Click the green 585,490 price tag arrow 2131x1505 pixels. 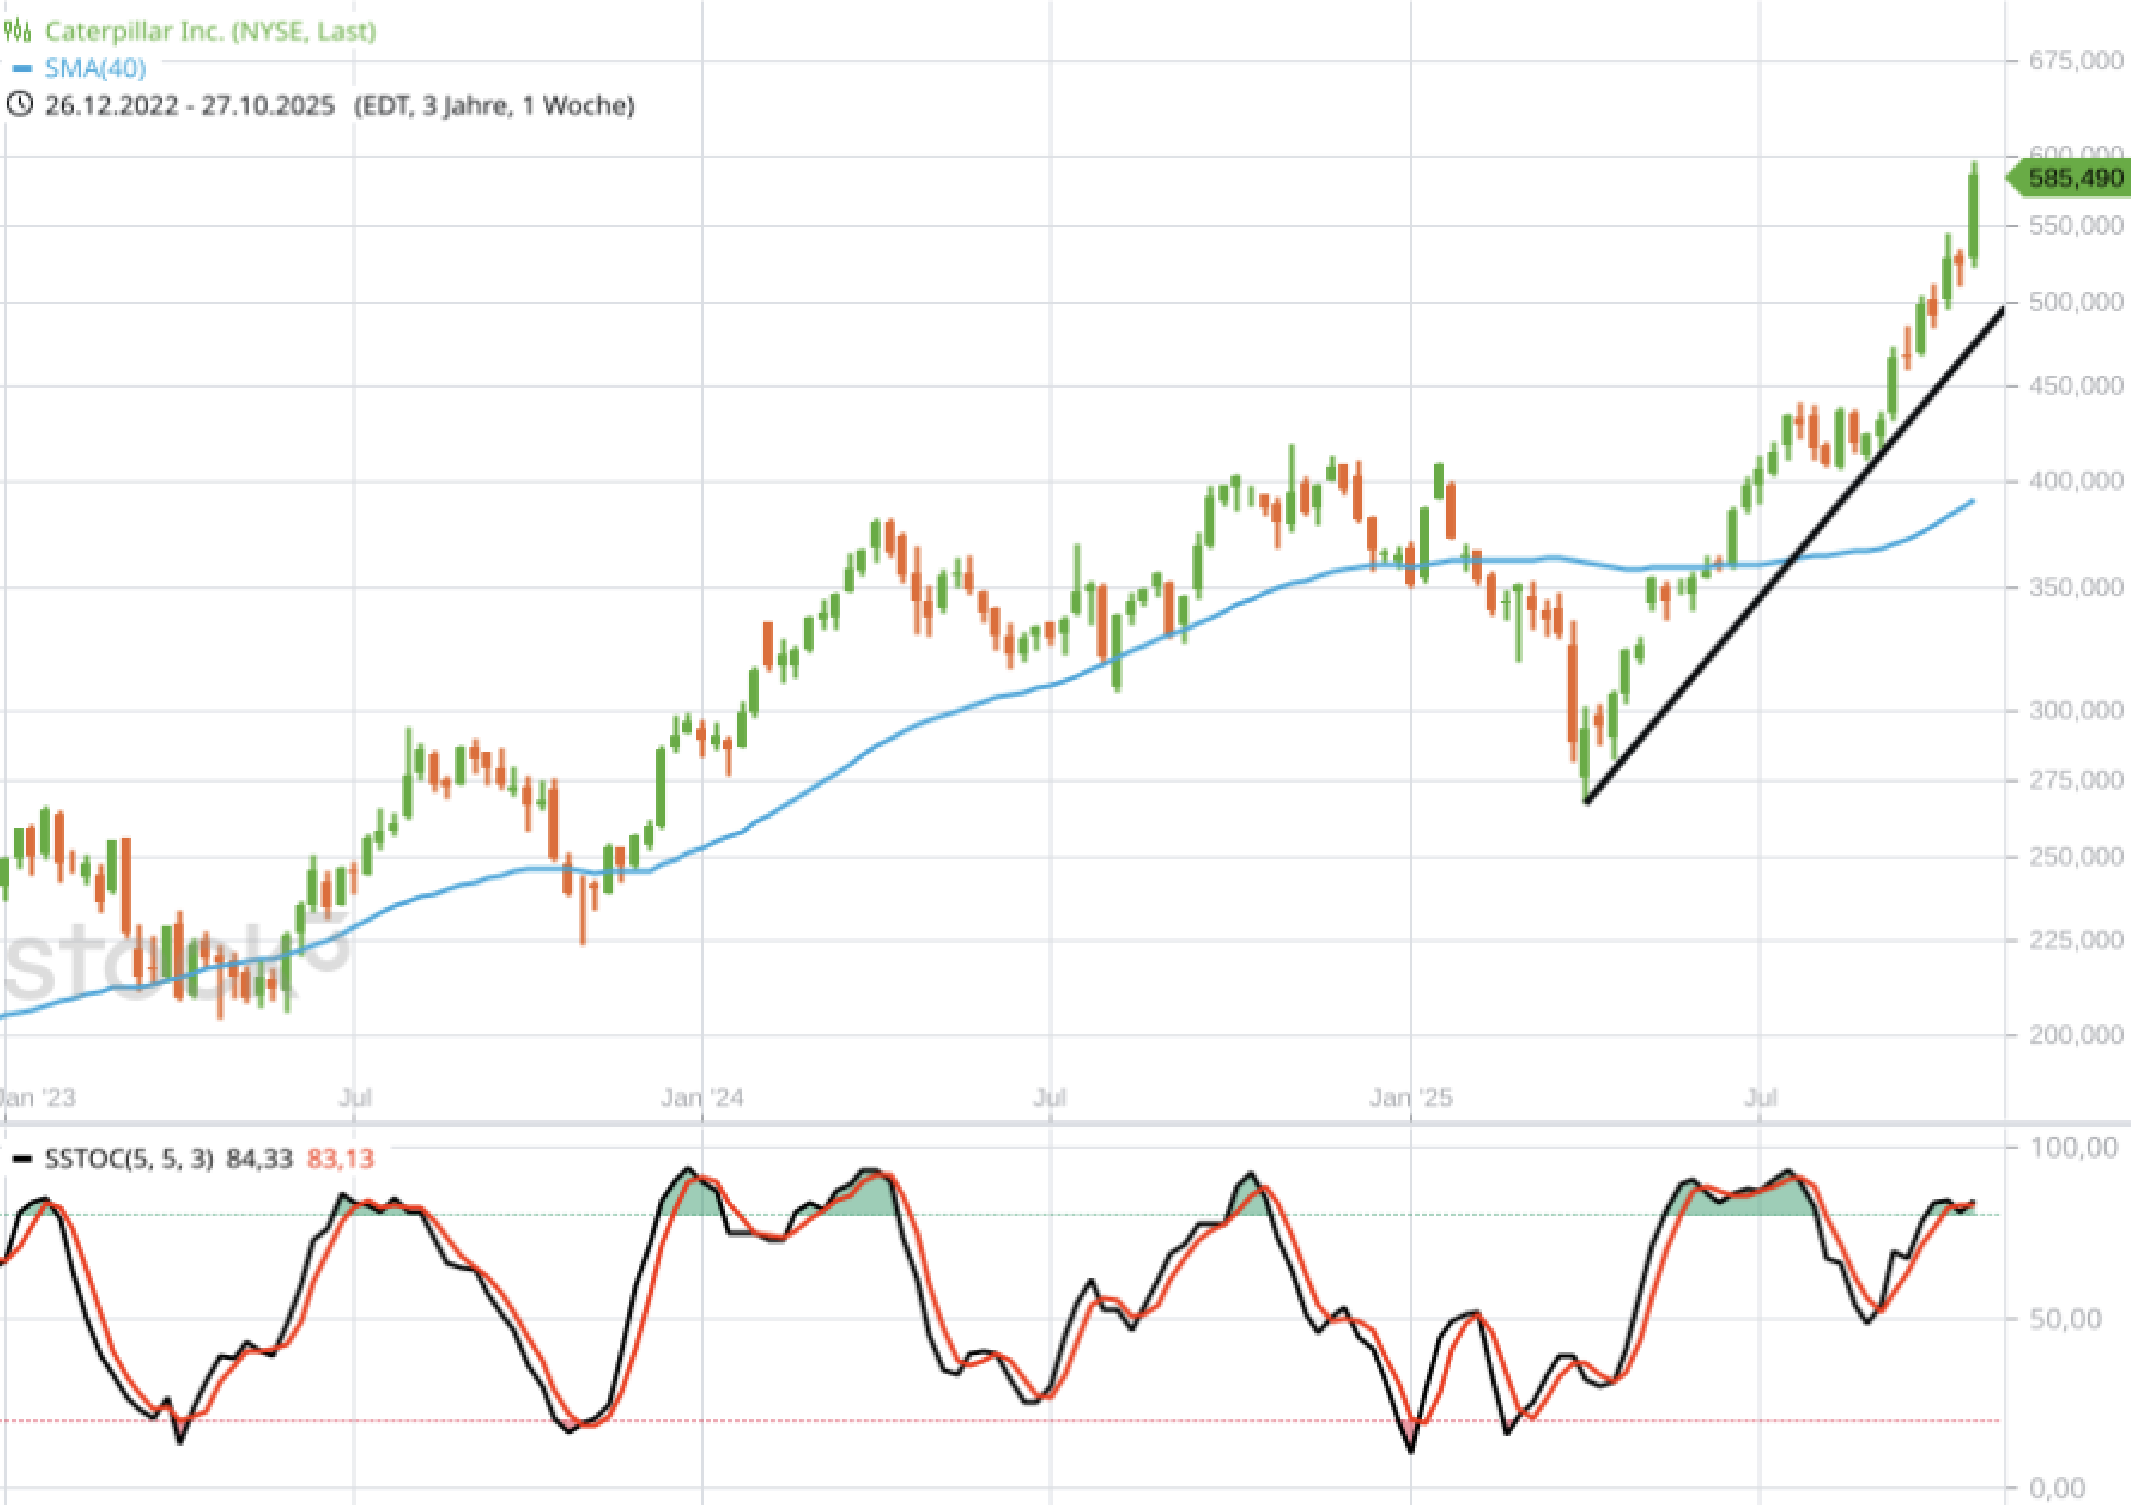tap(2070, 178)
